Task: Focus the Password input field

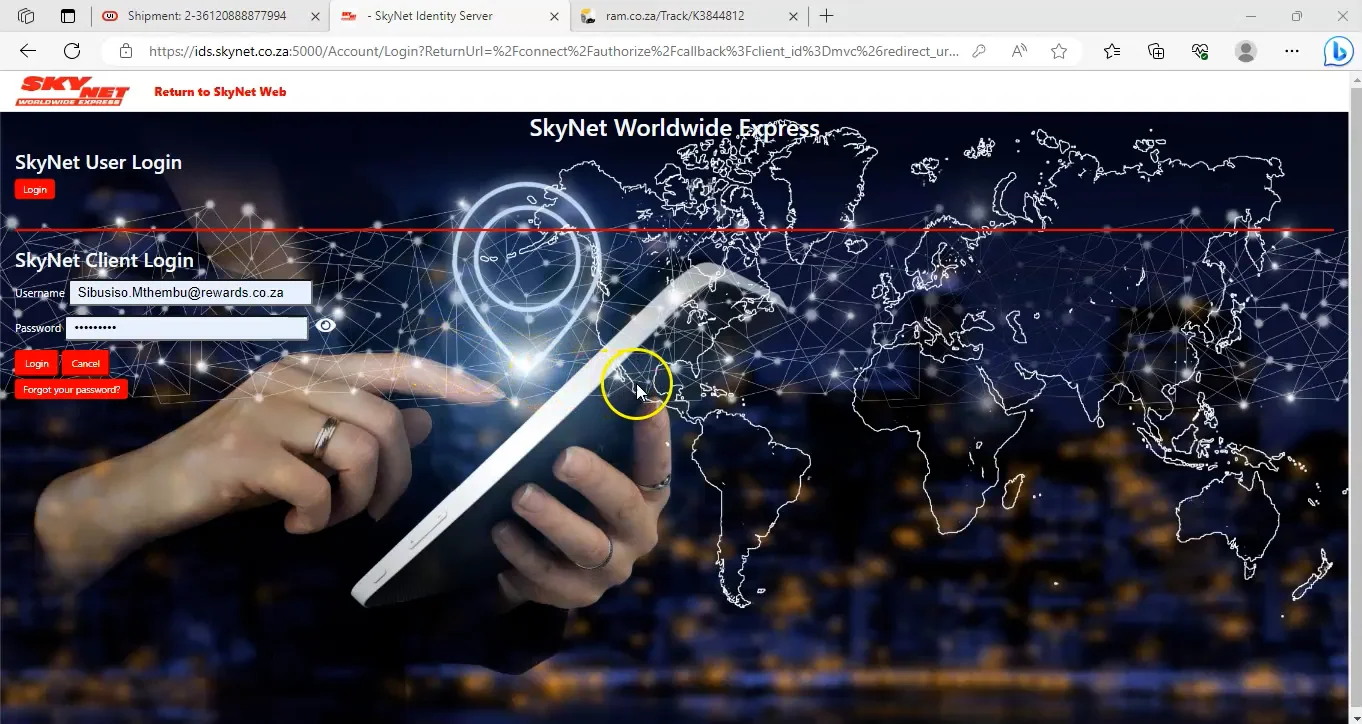Action: point(187,328)
